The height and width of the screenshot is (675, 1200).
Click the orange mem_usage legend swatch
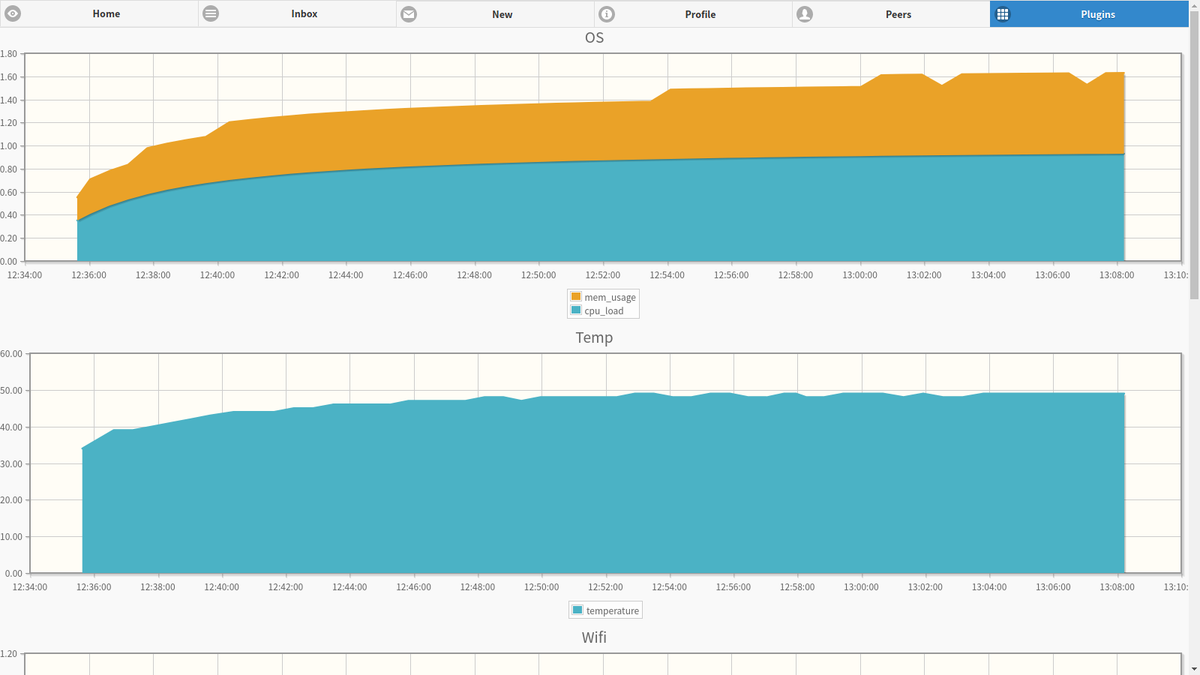(x=576, y=297)
